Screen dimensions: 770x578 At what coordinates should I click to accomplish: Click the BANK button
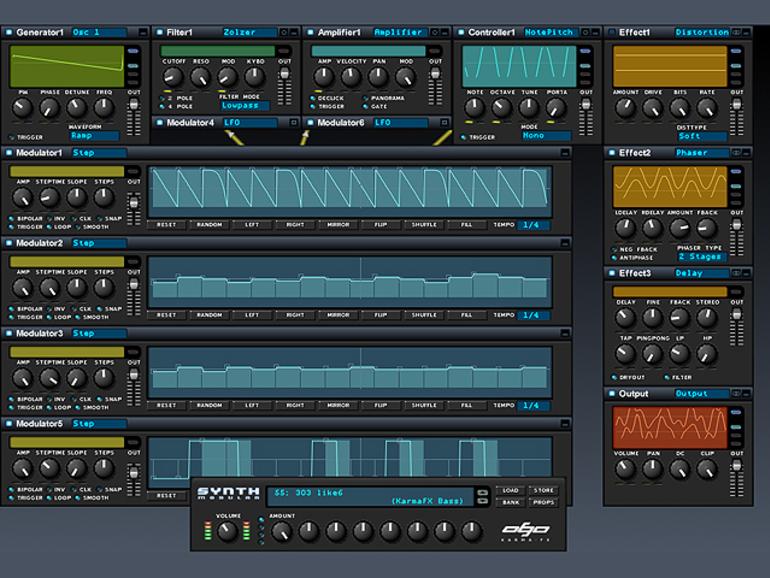(511, 502)
